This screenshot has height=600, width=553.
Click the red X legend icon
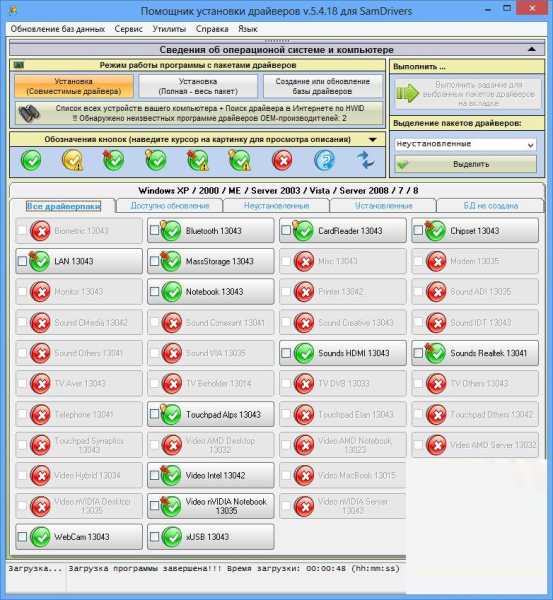(x=282, y=160)
